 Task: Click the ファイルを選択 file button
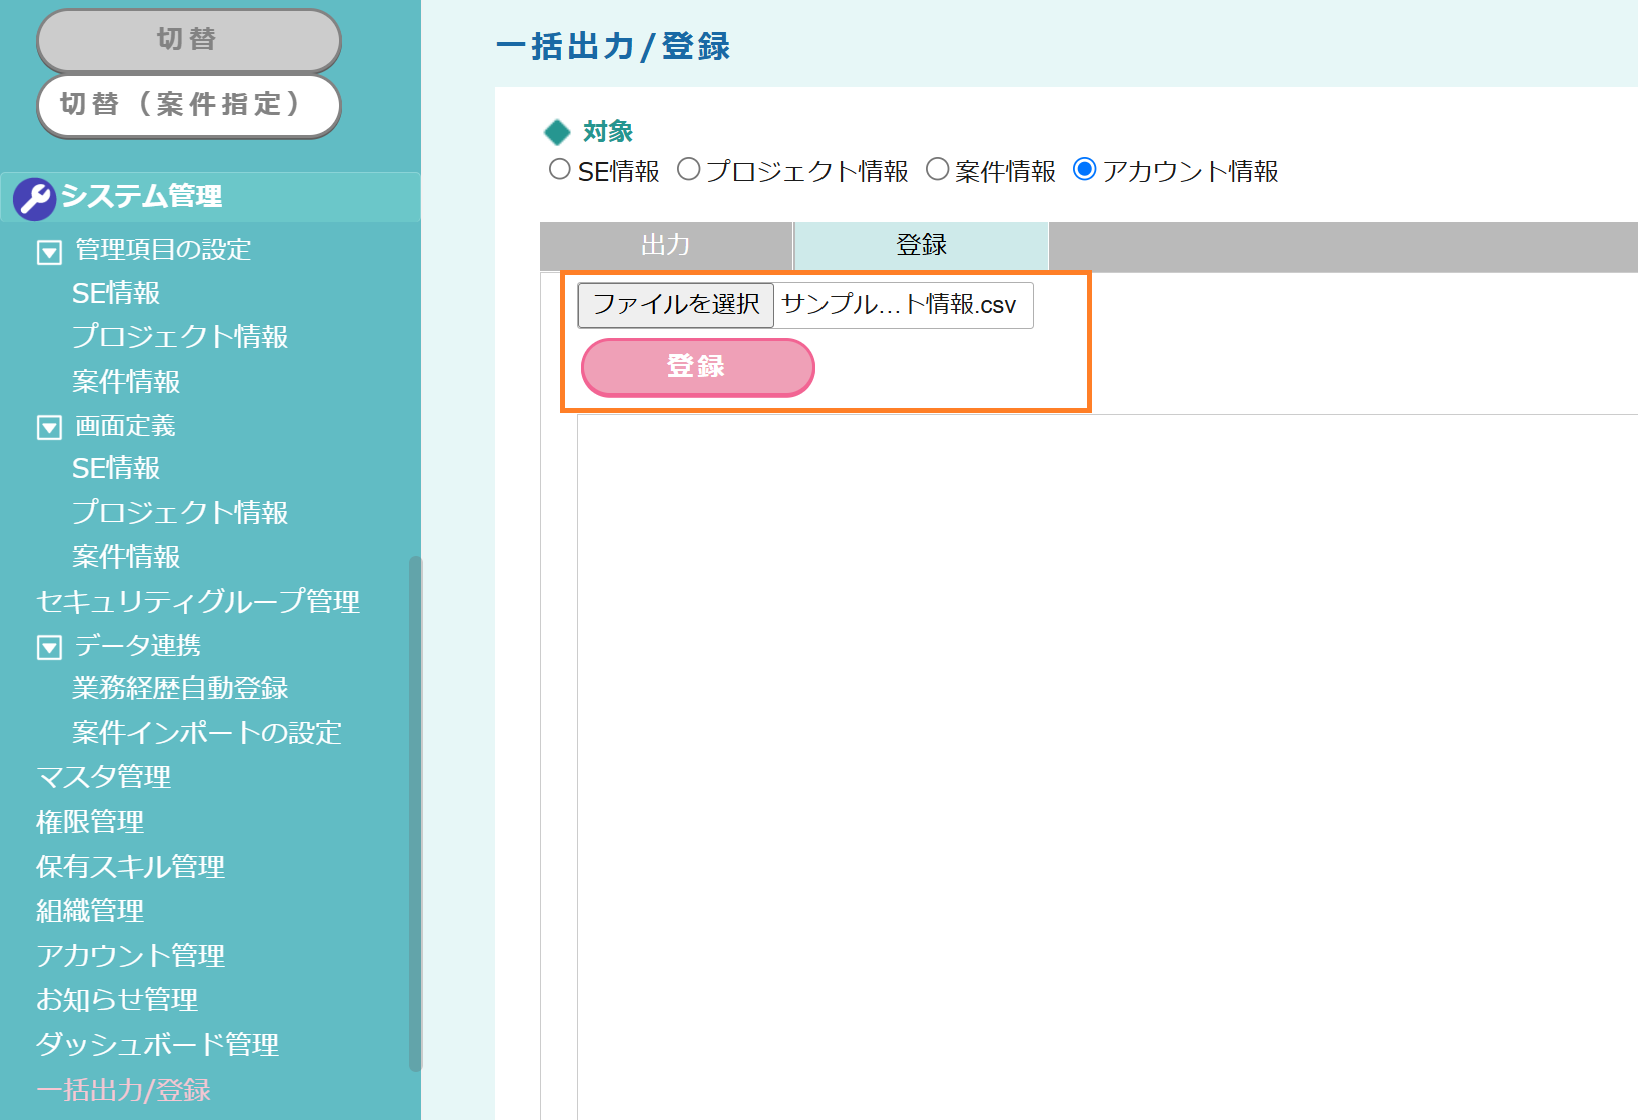(x=676, y=305)
